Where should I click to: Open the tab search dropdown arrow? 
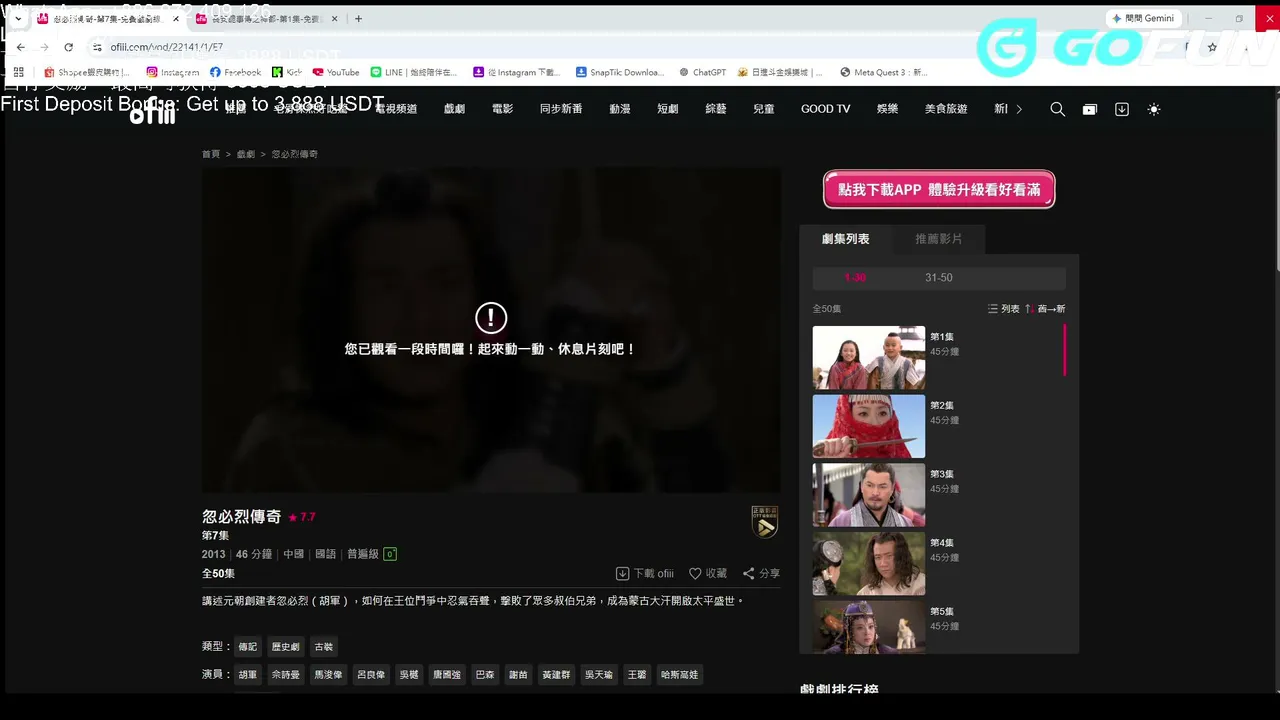17,18
